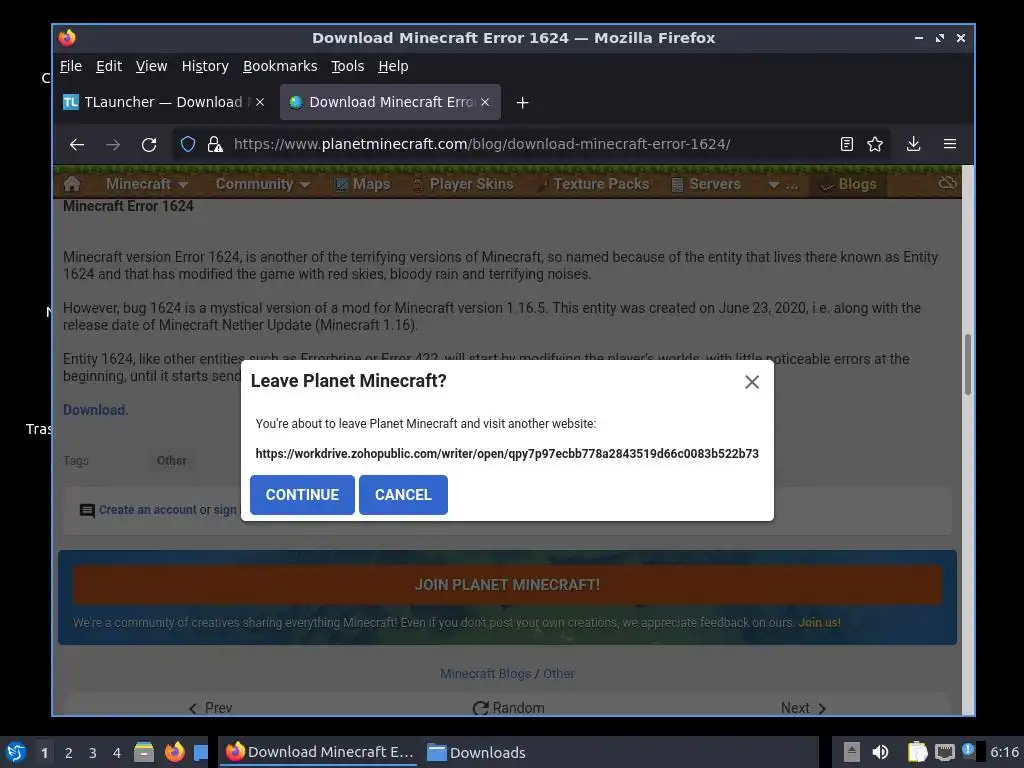The width and height of the screenshot is (1024, 768).
Task: Close the TLauncher tab
Action: 260,102
